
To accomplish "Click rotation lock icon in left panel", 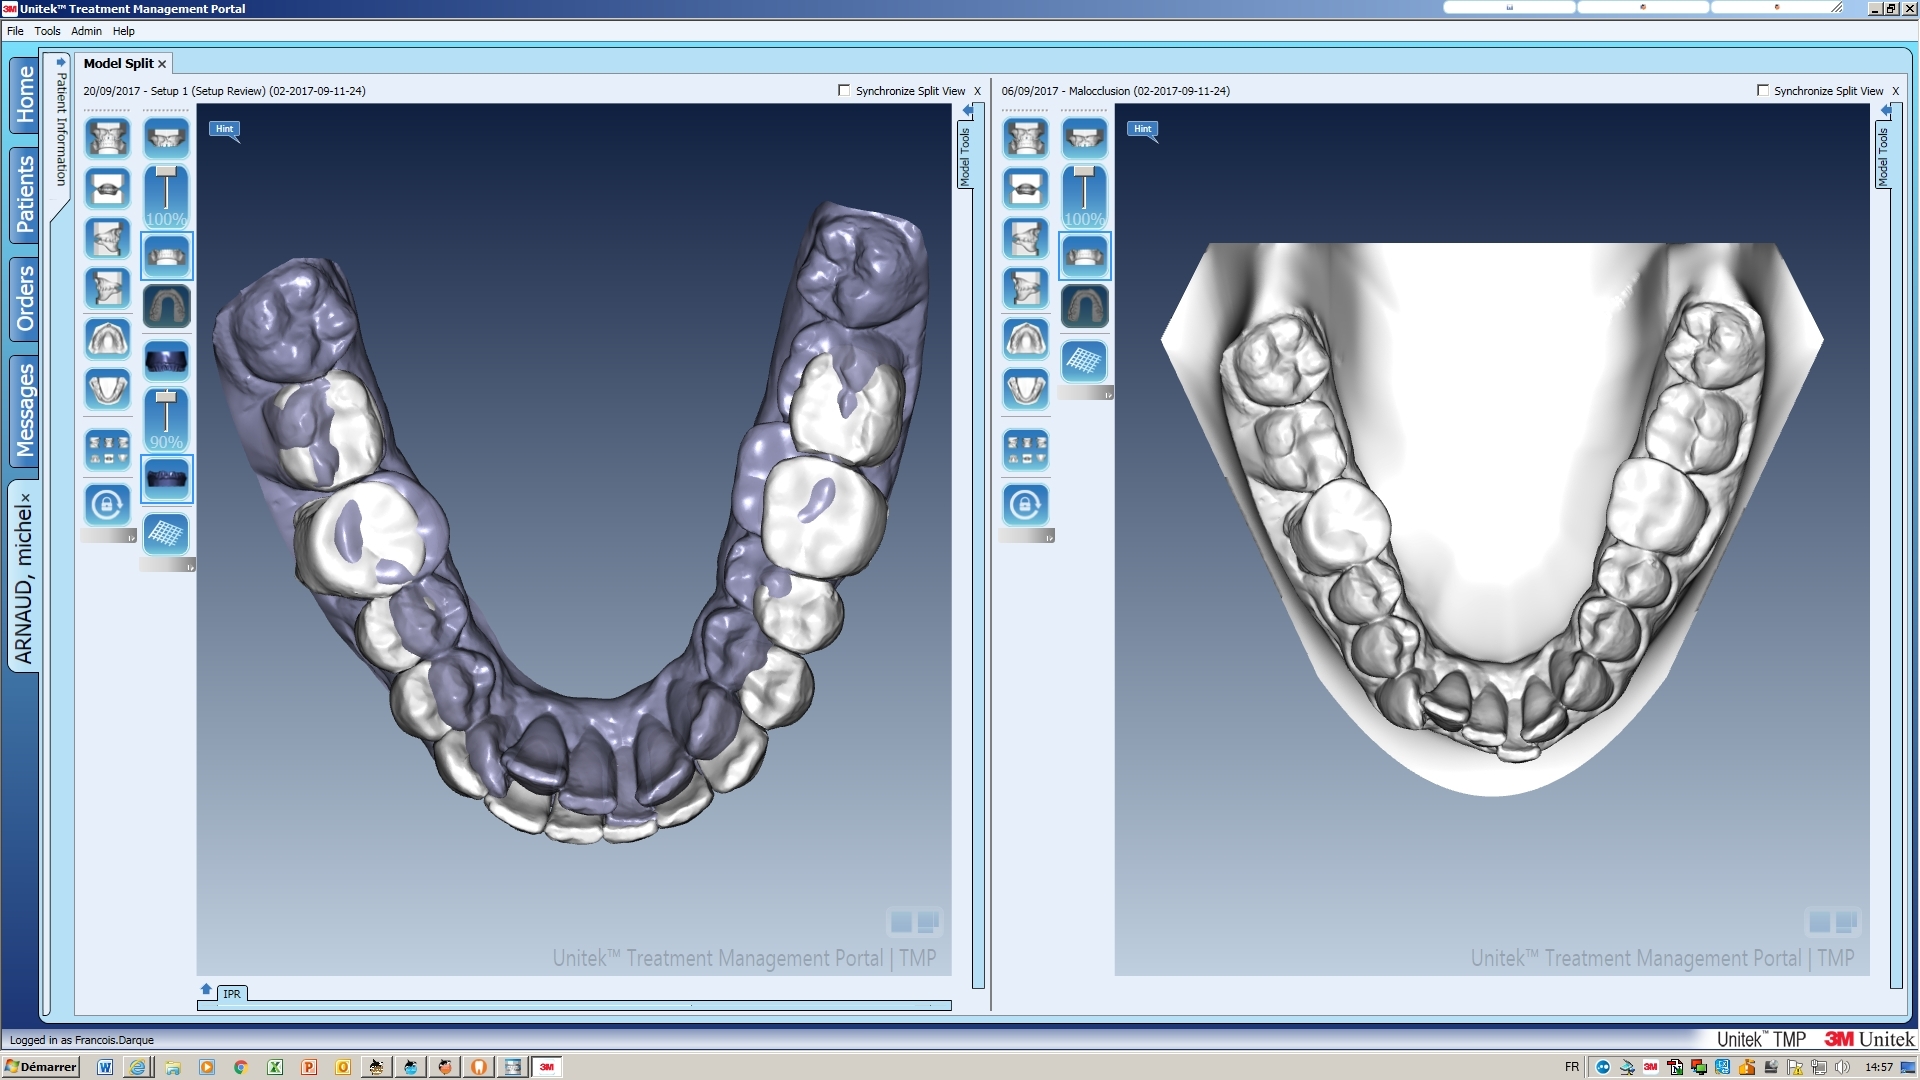I will coord(107,505).
